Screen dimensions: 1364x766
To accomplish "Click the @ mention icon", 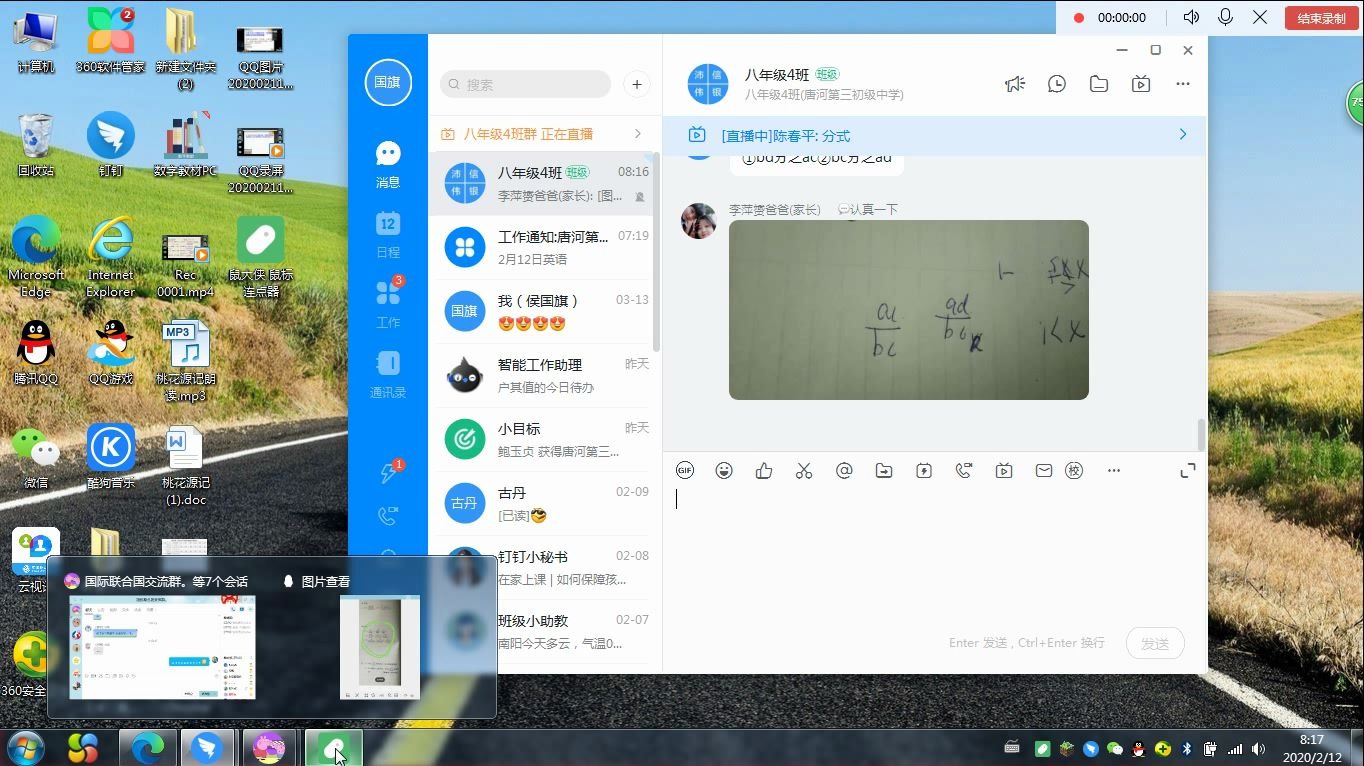I will point(844,470).
